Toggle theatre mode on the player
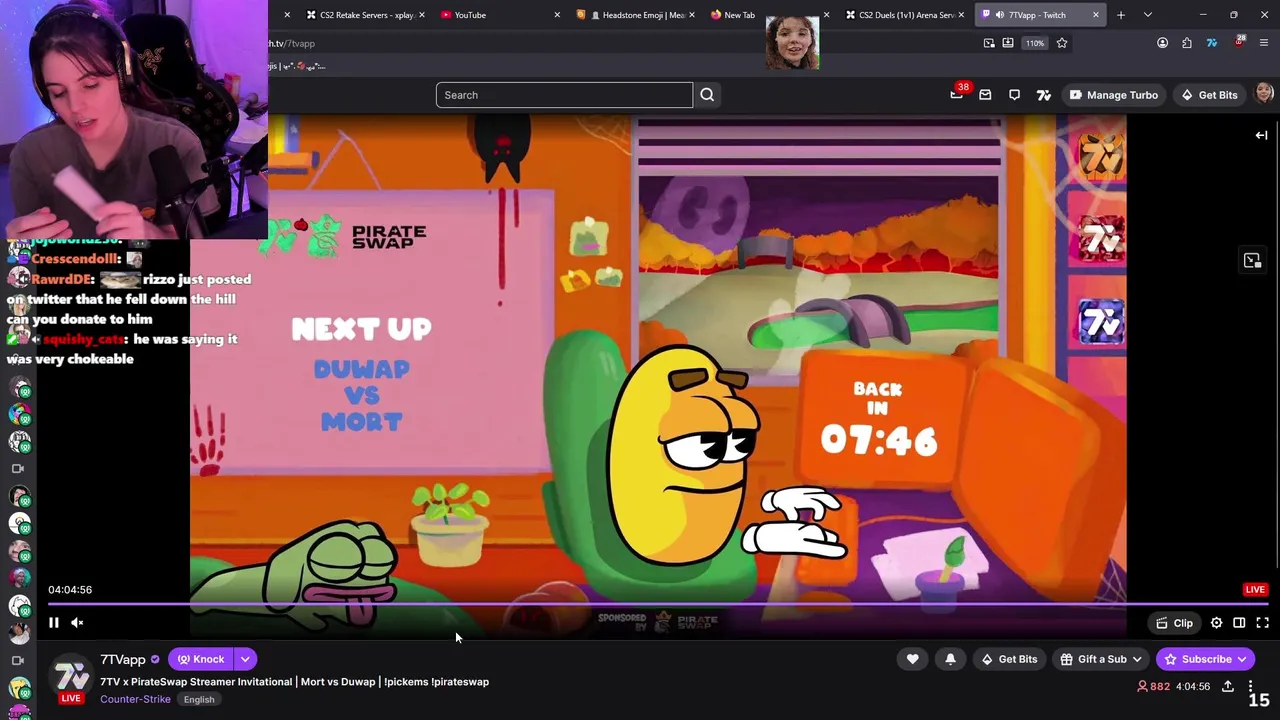This screenshot has width=1280, height=720. click(x=1239, y=623)
